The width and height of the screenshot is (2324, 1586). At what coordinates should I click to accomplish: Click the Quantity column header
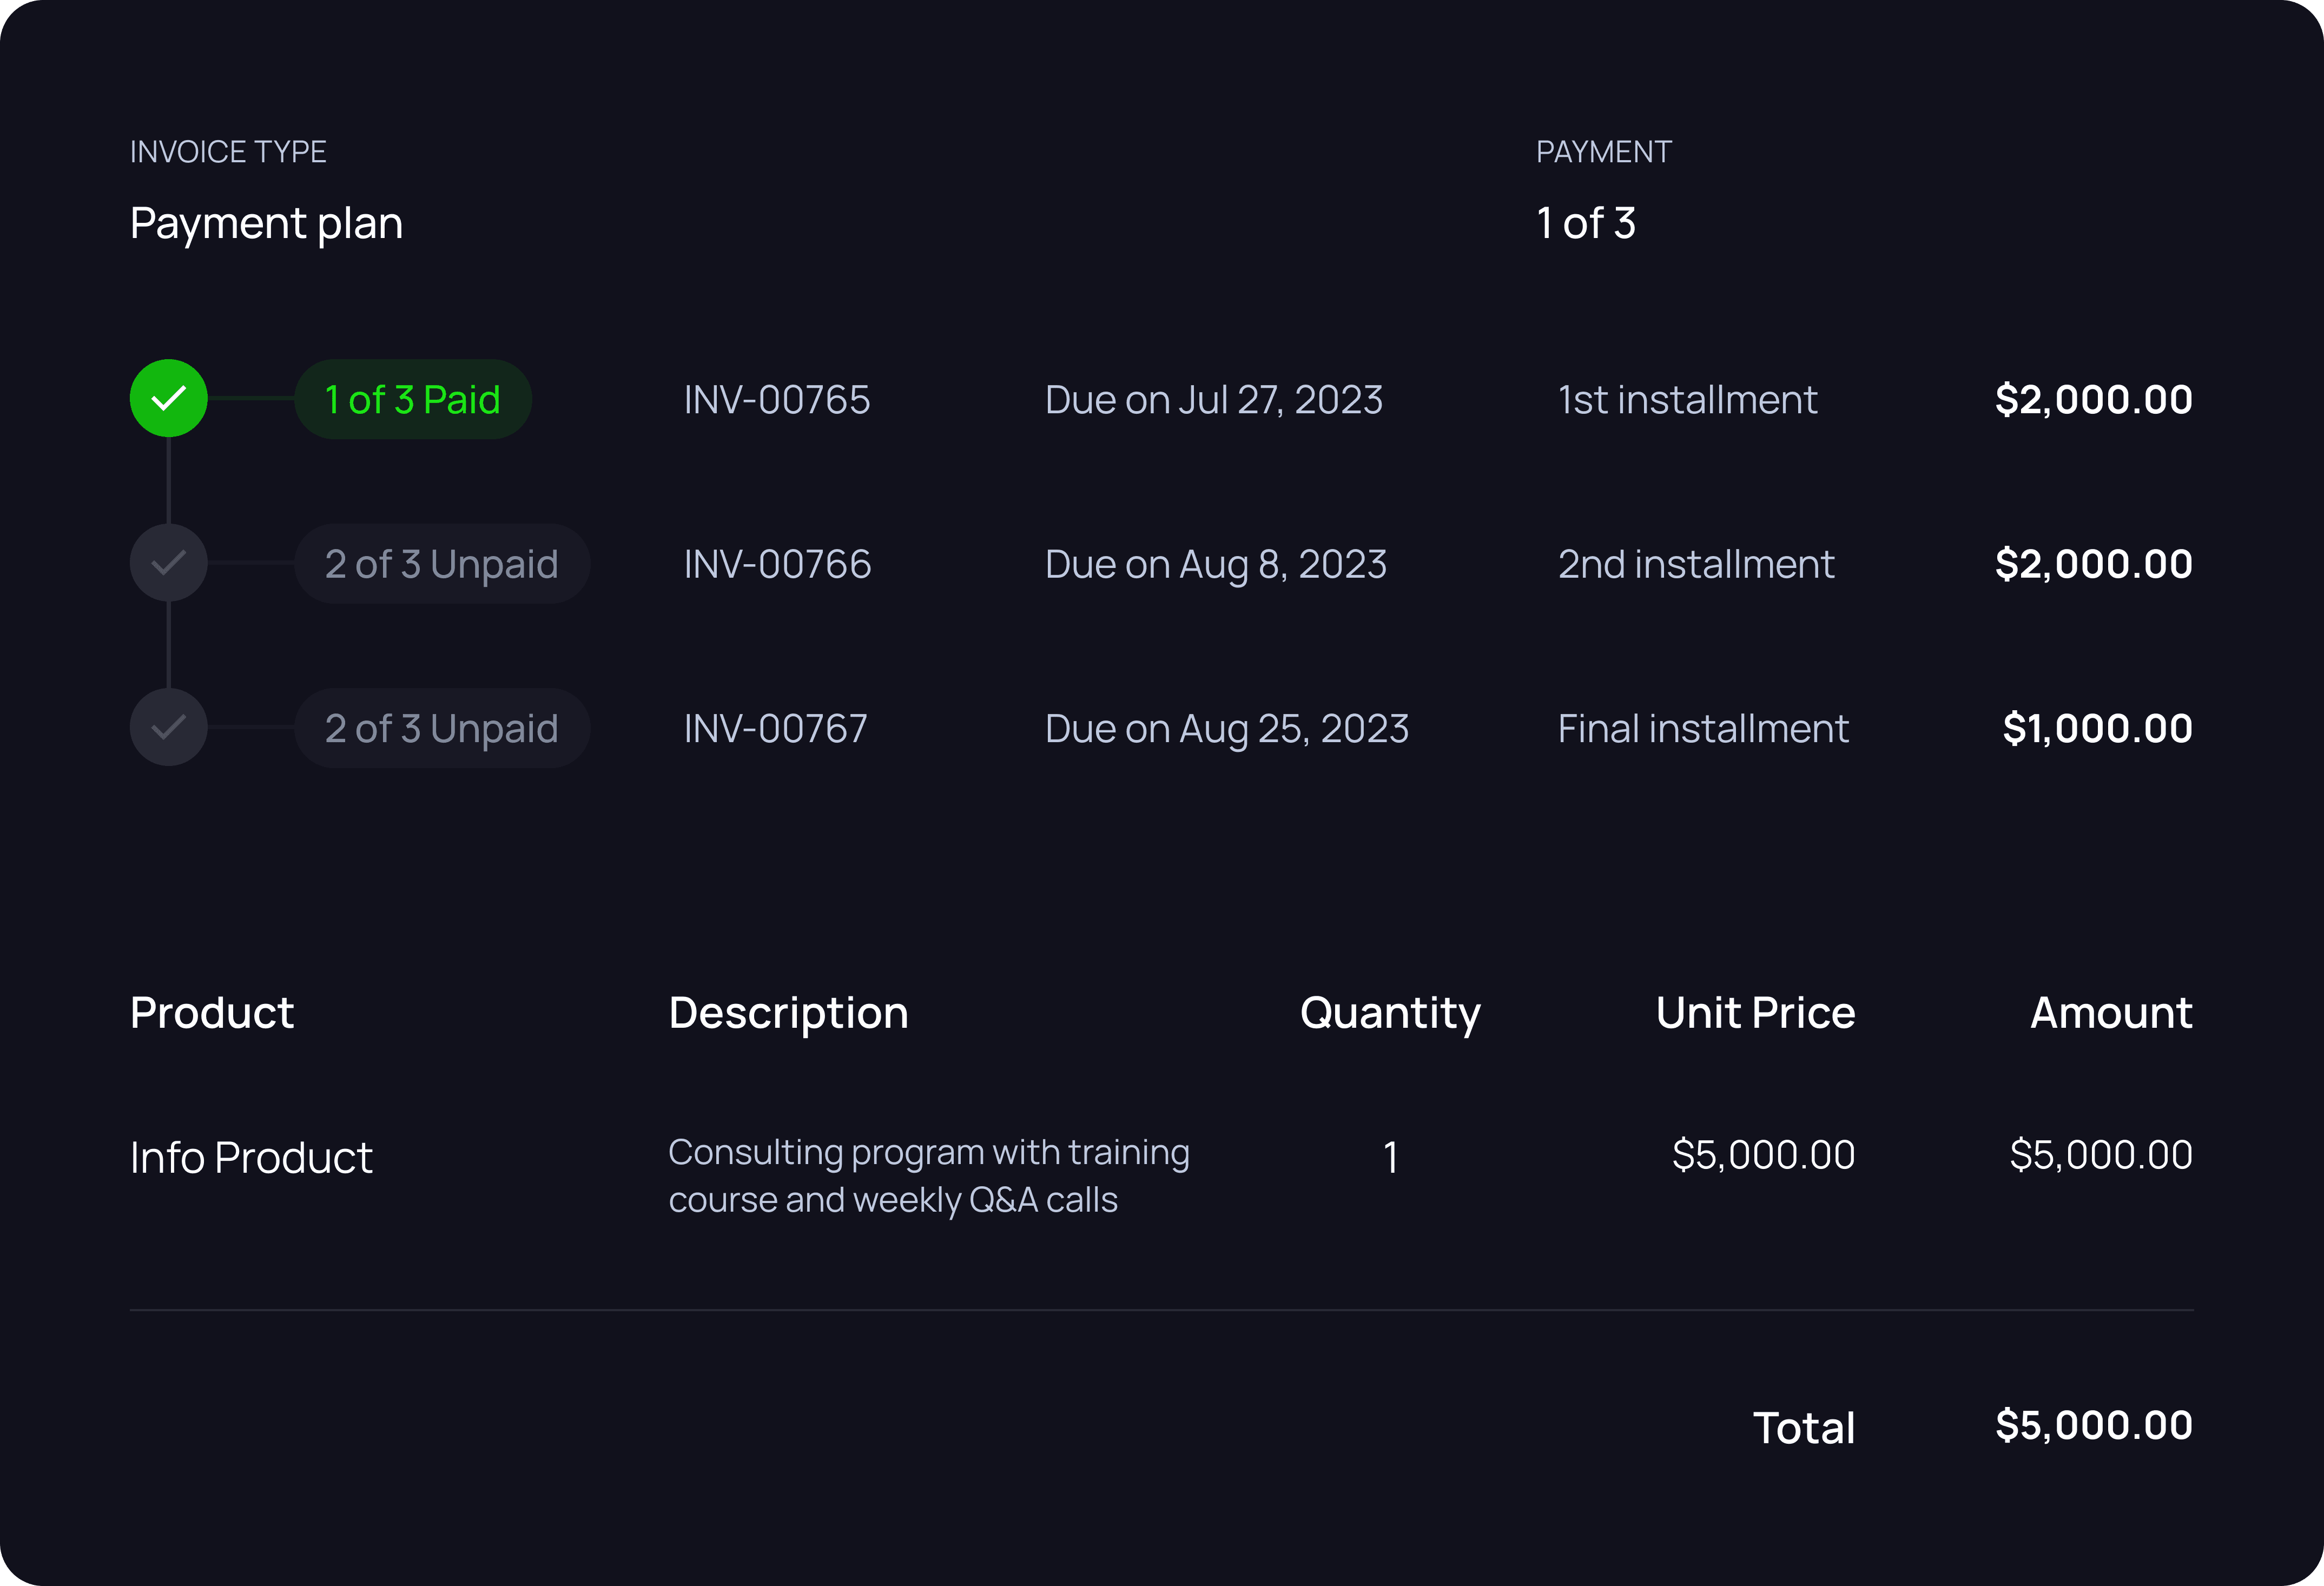1389,1013
